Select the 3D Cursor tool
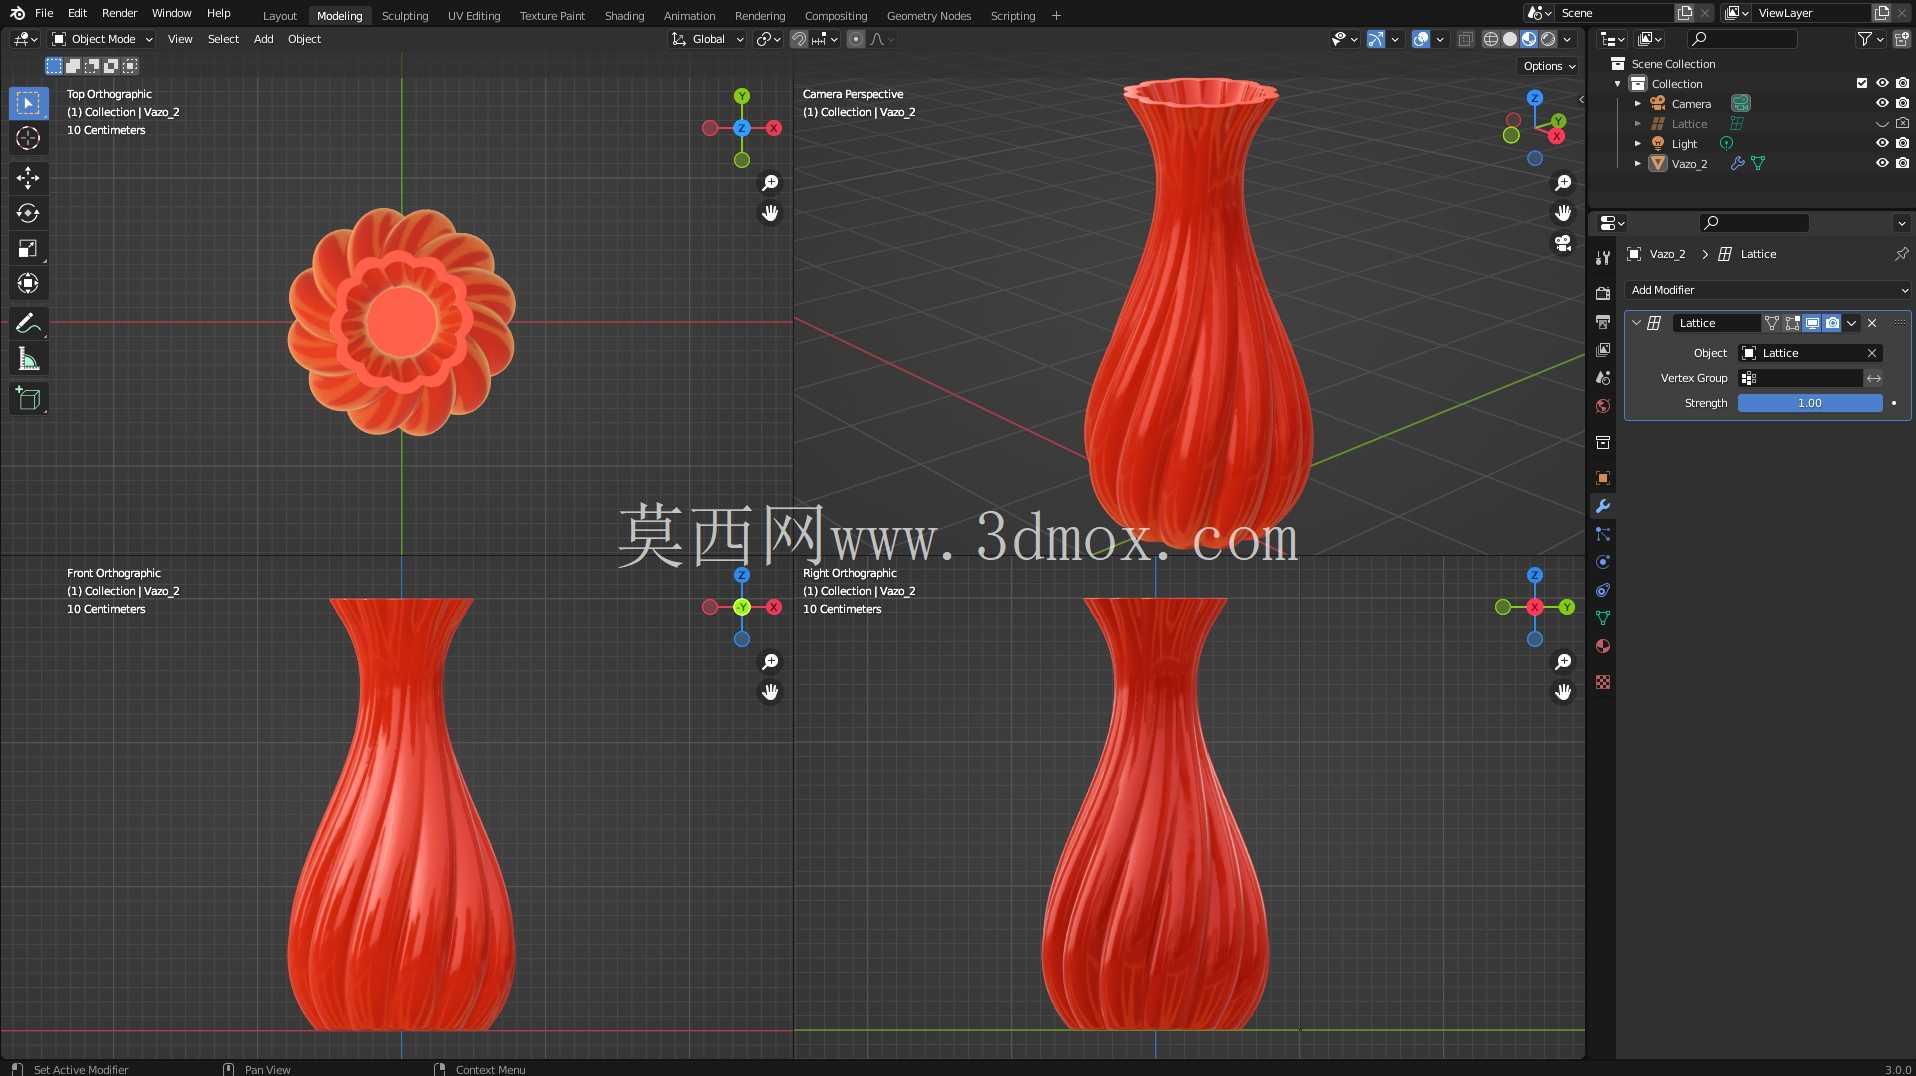The width and height of the screenshot is (1916, 1076). [28, 138]
